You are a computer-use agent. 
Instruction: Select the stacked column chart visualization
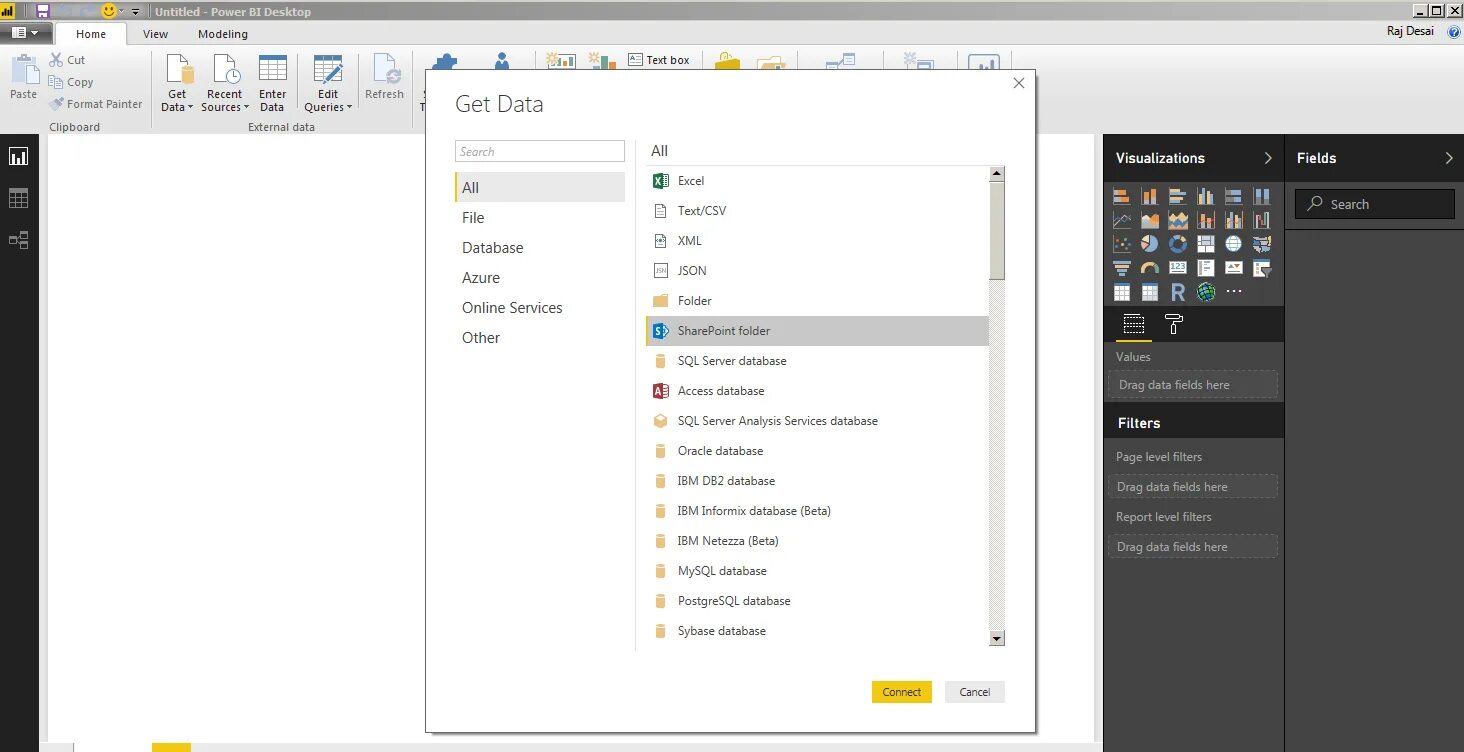click(x=1150, y=196)
